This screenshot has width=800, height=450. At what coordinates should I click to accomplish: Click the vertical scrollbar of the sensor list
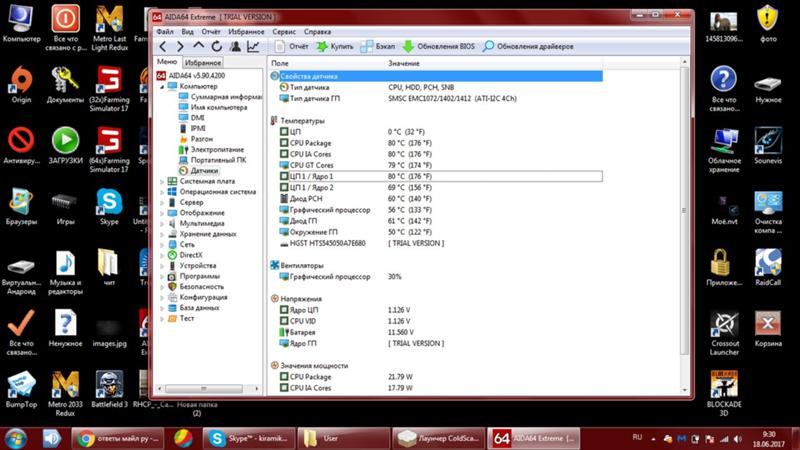click(x=684, y=210)
